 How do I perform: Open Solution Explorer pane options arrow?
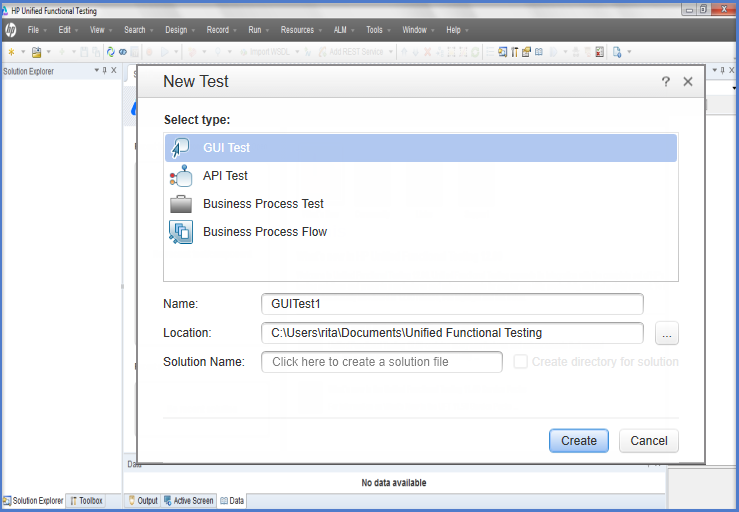pos(97,70)
